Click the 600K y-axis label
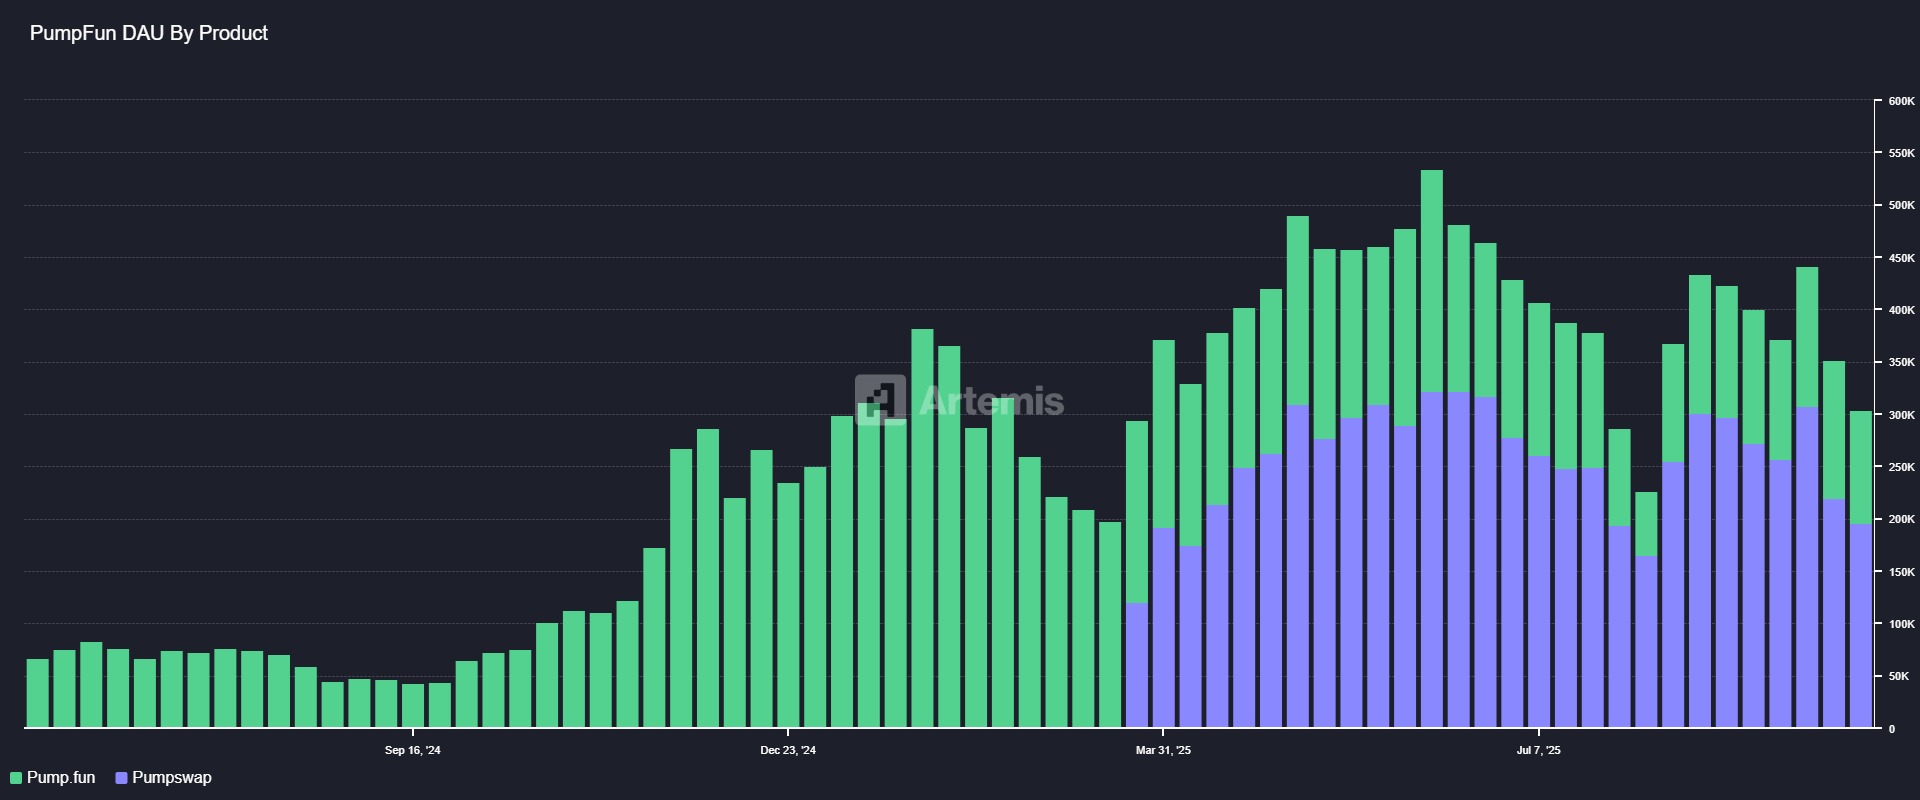Screen dimensions: 1920x800 coord(1901,101)
